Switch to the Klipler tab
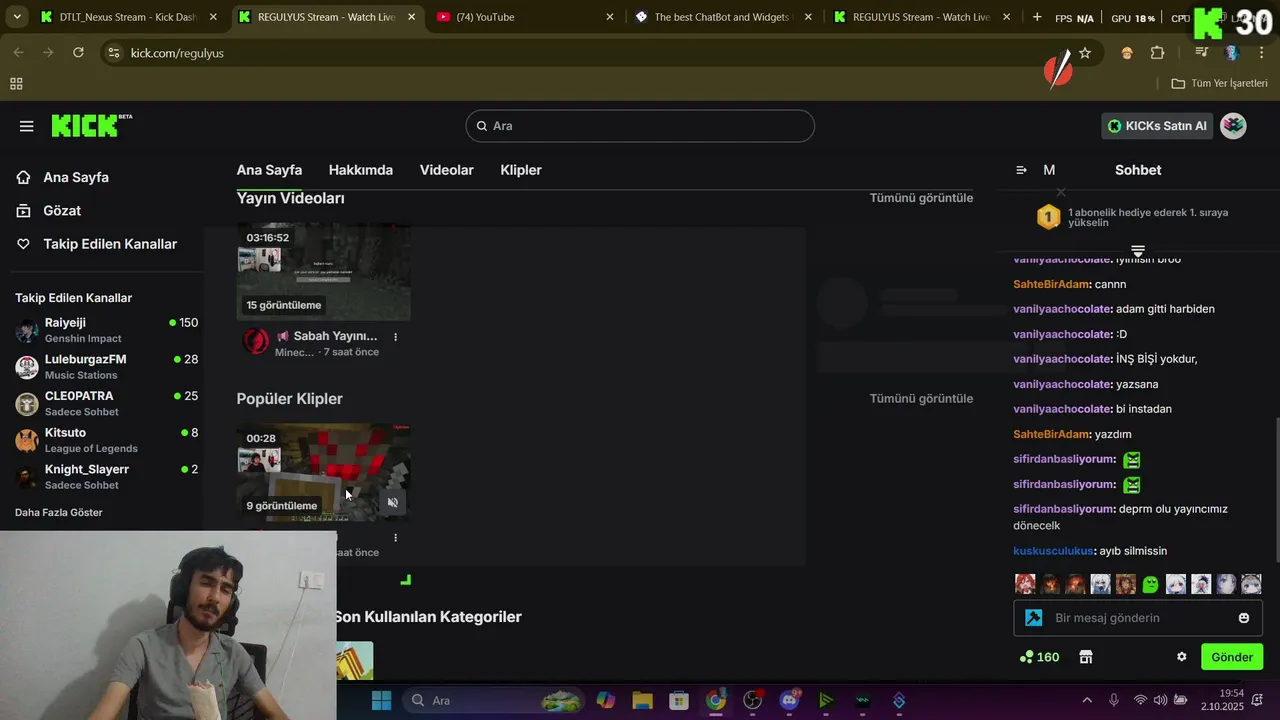This screenshot has width=1280, height=720. pyautogui.click(x=521, y=170)
